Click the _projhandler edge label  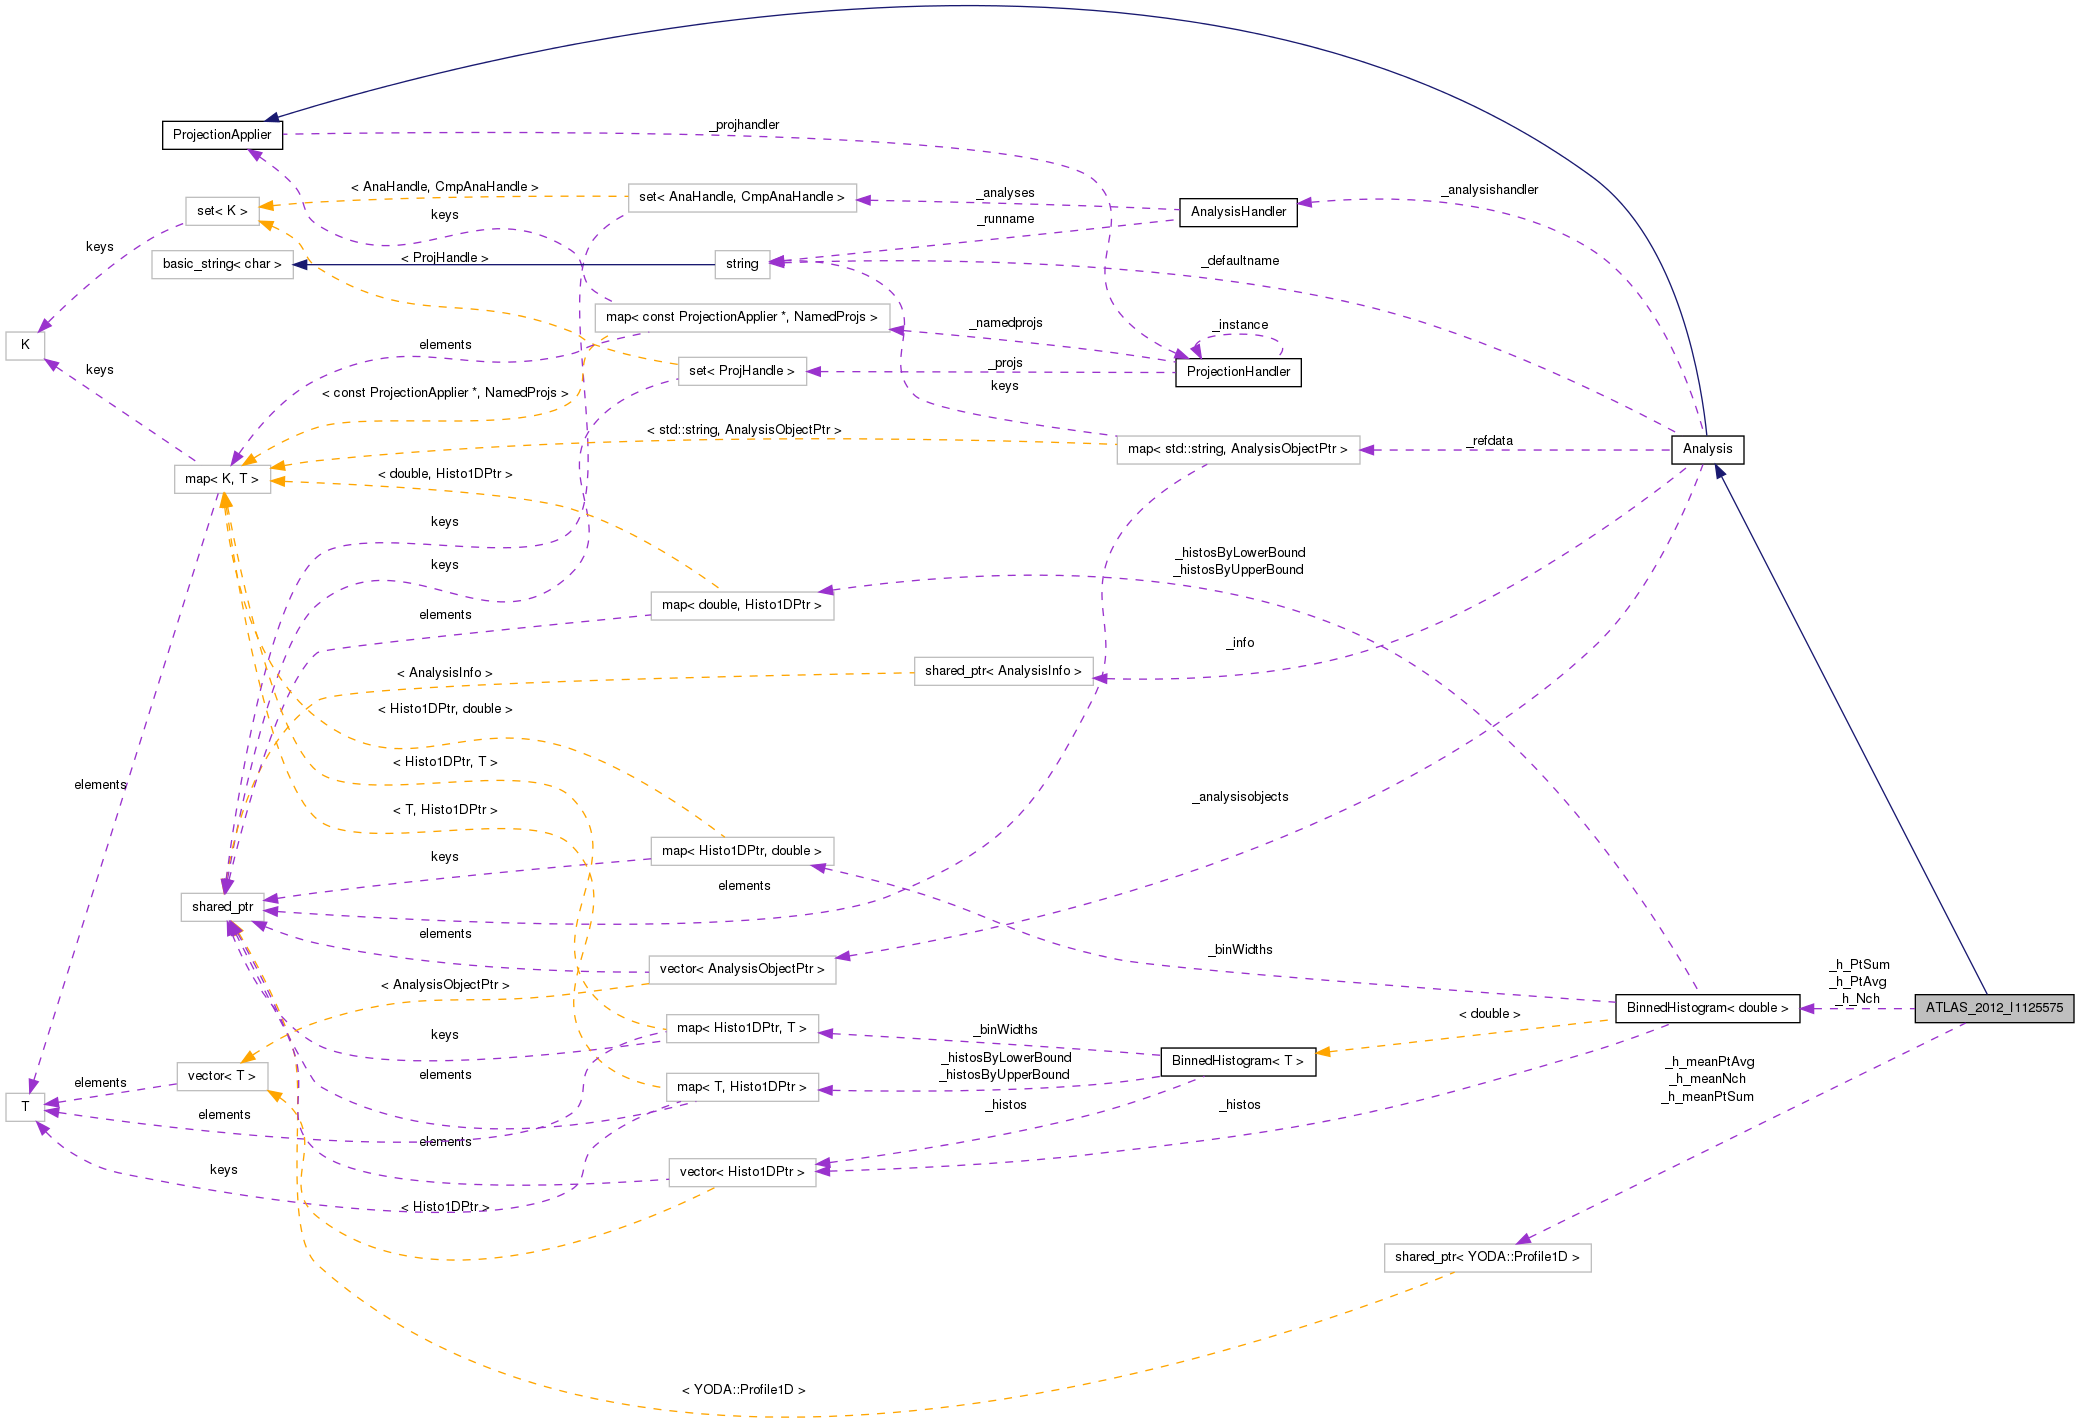pyautogui.click(x=745, y=125)
